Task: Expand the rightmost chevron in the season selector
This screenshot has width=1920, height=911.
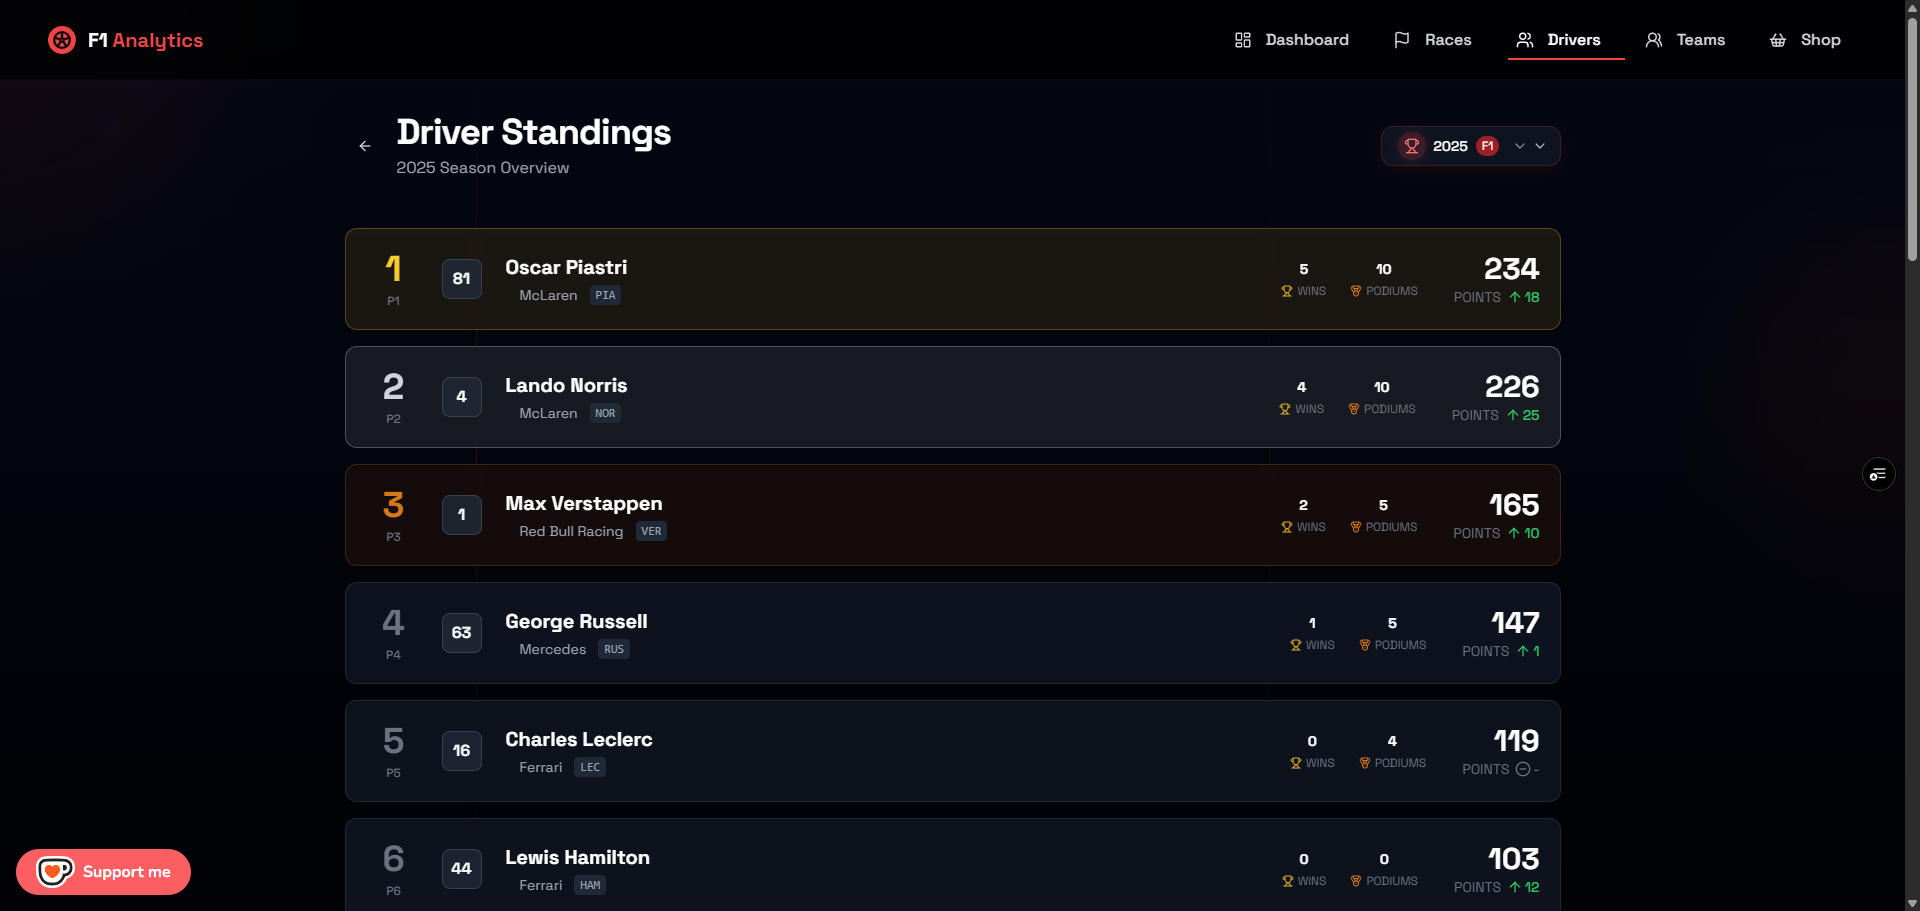Action: point(1540,146)
